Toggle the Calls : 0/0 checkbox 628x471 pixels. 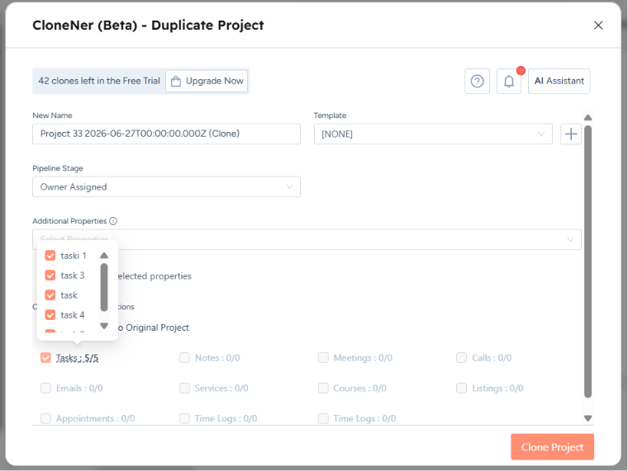tap(461, 358)
